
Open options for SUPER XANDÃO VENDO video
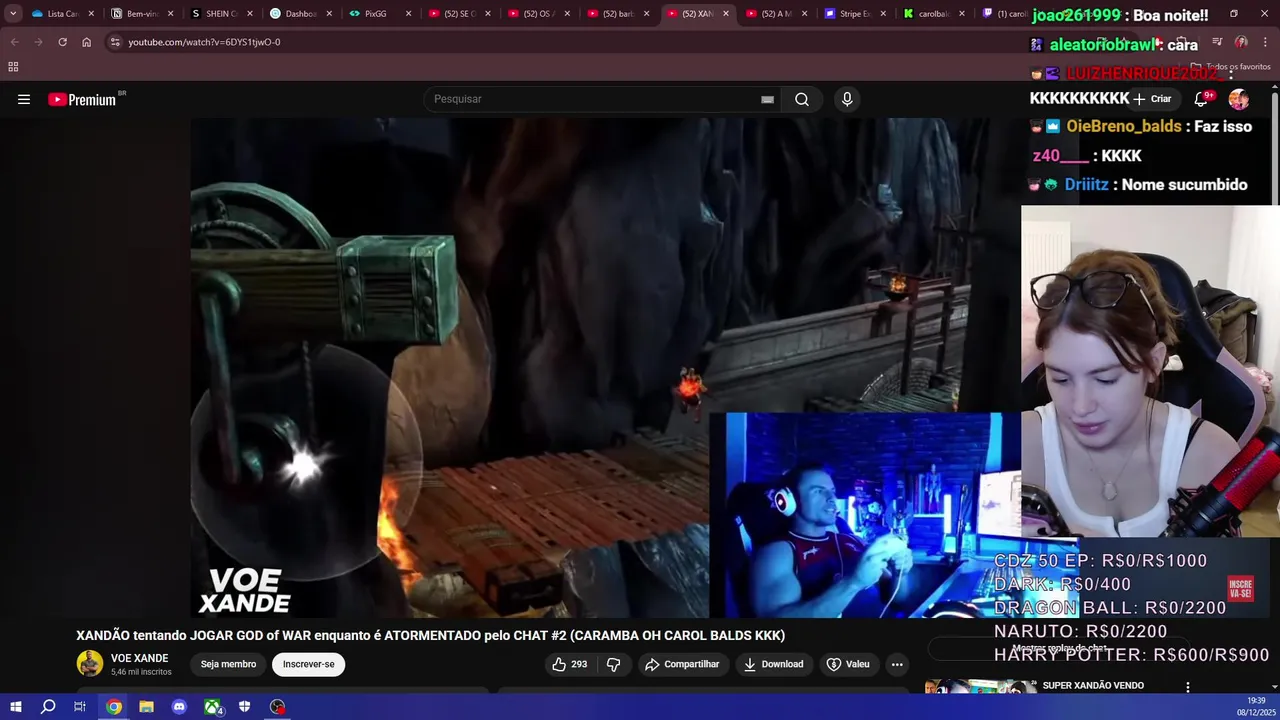pyautogui.click(x=1187, y=687)
